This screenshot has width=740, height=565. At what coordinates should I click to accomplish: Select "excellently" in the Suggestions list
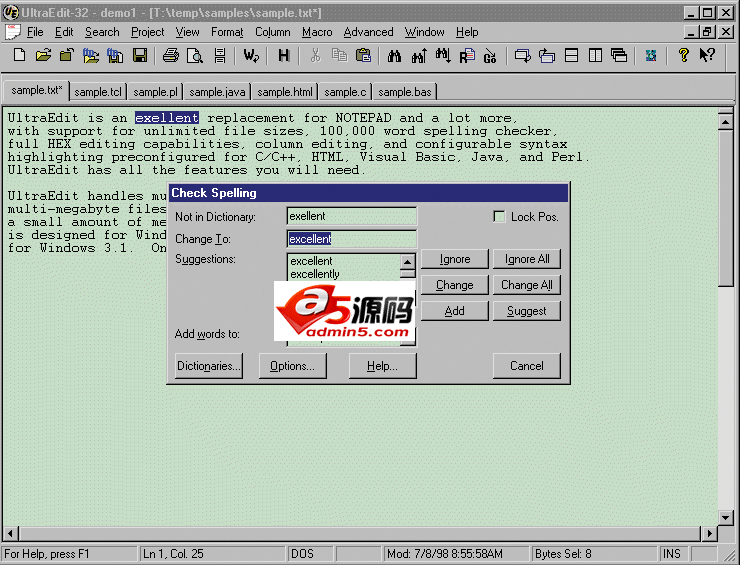click(315, 274)
